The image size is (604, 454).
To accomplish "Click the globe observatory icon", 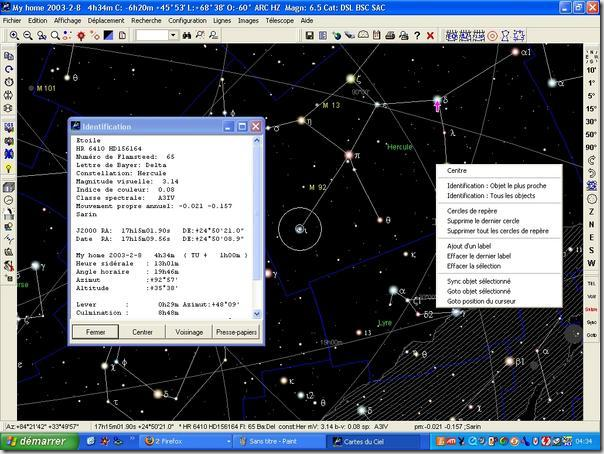I will pos(336,35).
